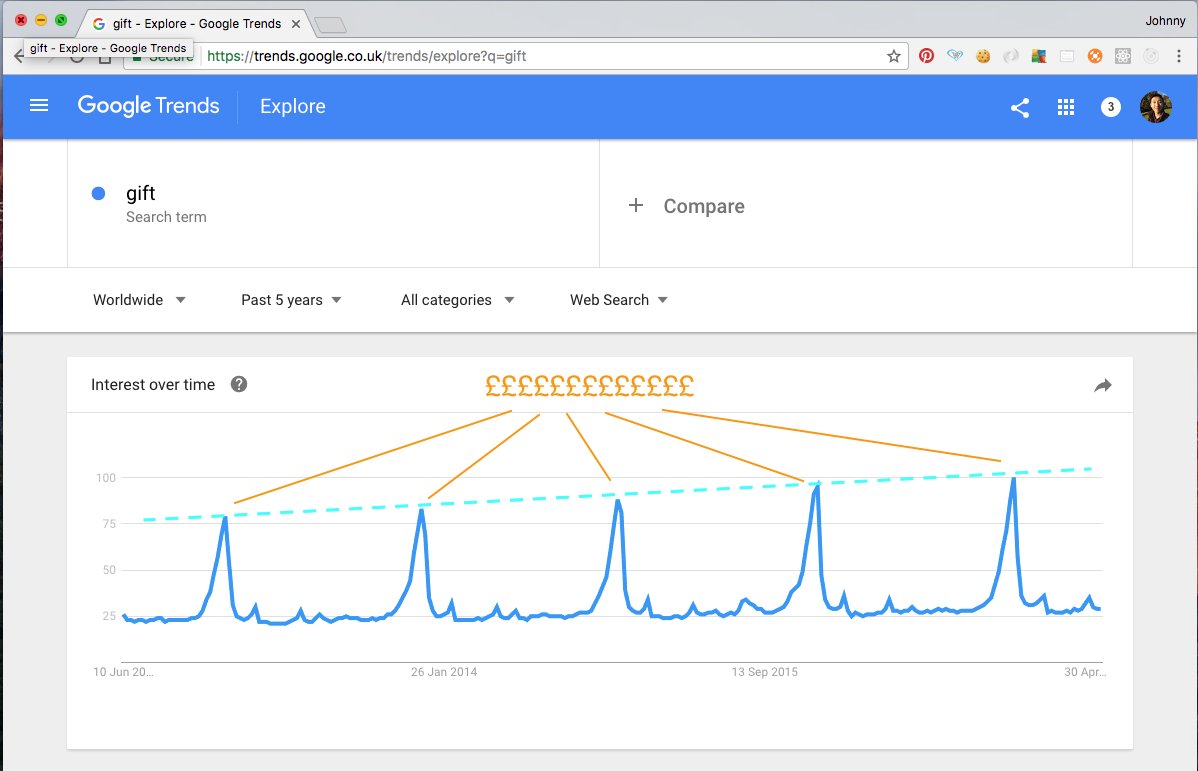Click the Search term label
The width and height of the screenshot is (1198, 771).
pos(166,217)
